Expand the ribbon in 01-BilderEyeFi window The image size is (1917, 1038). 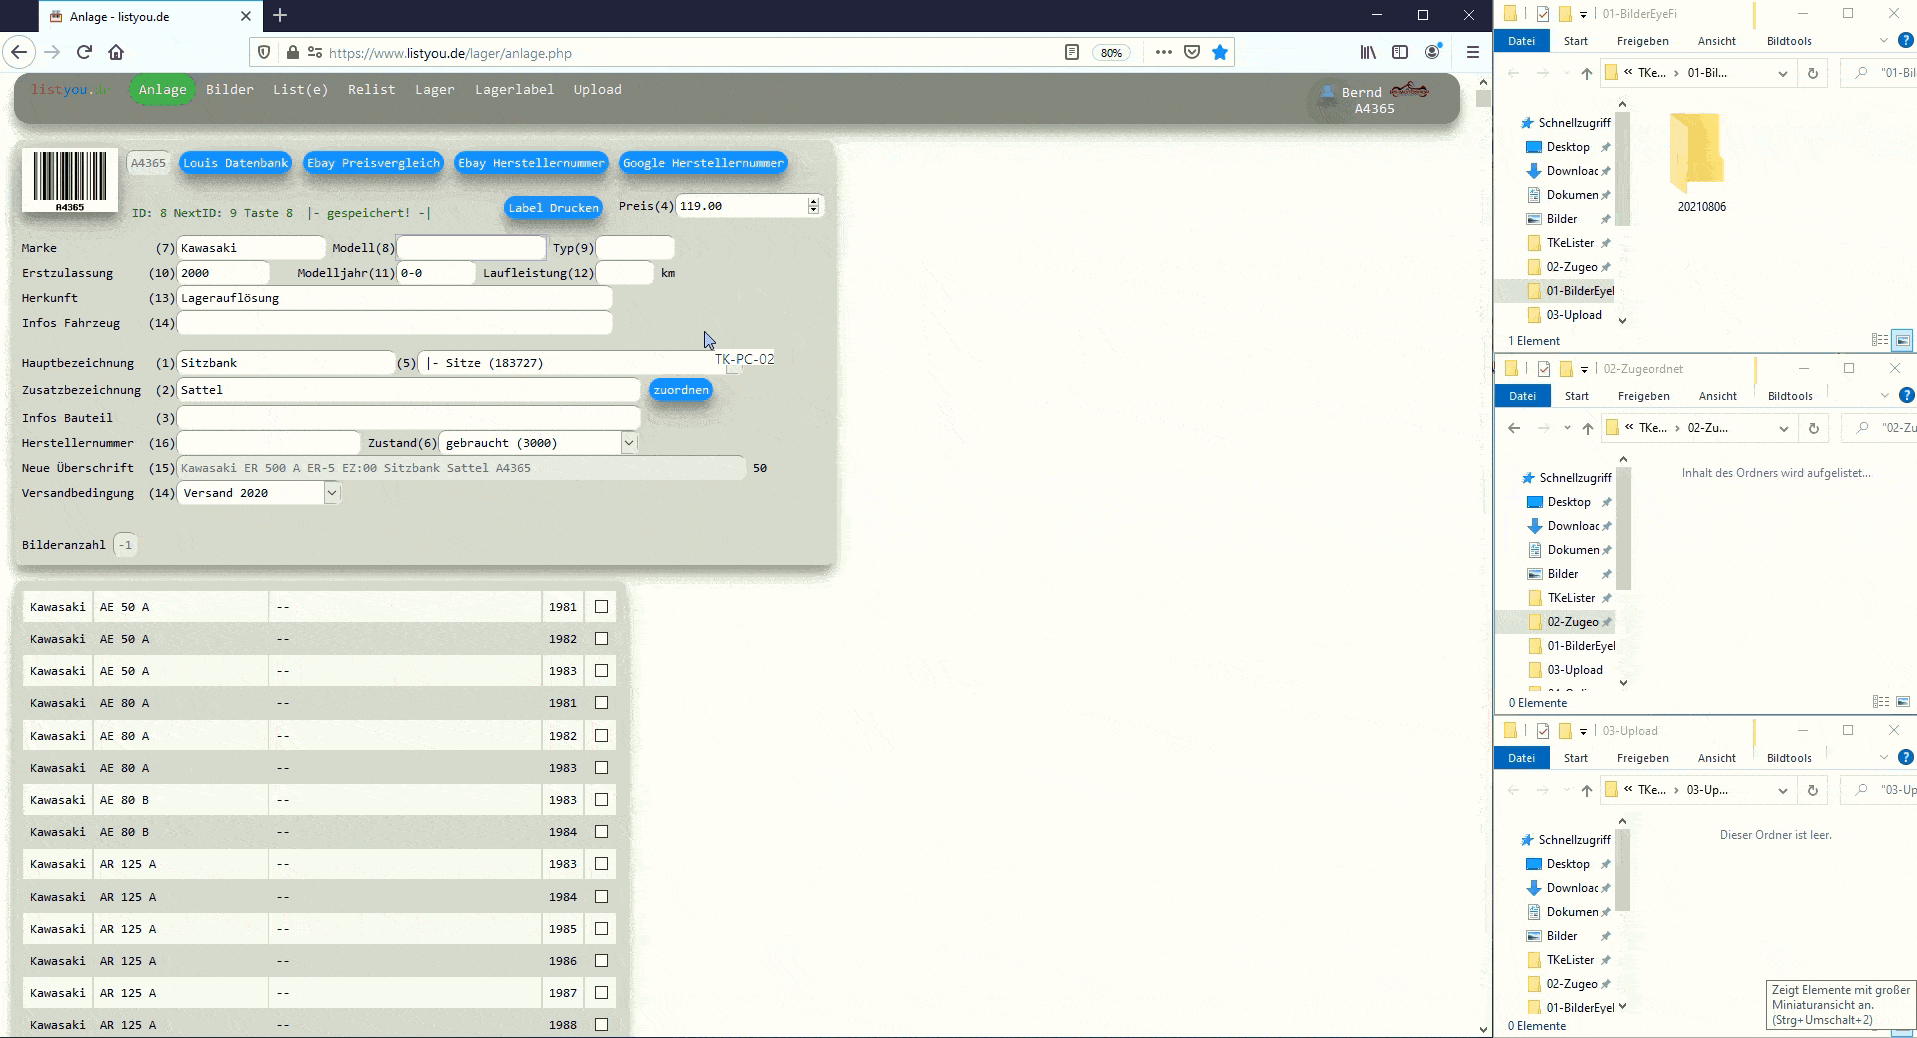click(x=1883, y=41)
